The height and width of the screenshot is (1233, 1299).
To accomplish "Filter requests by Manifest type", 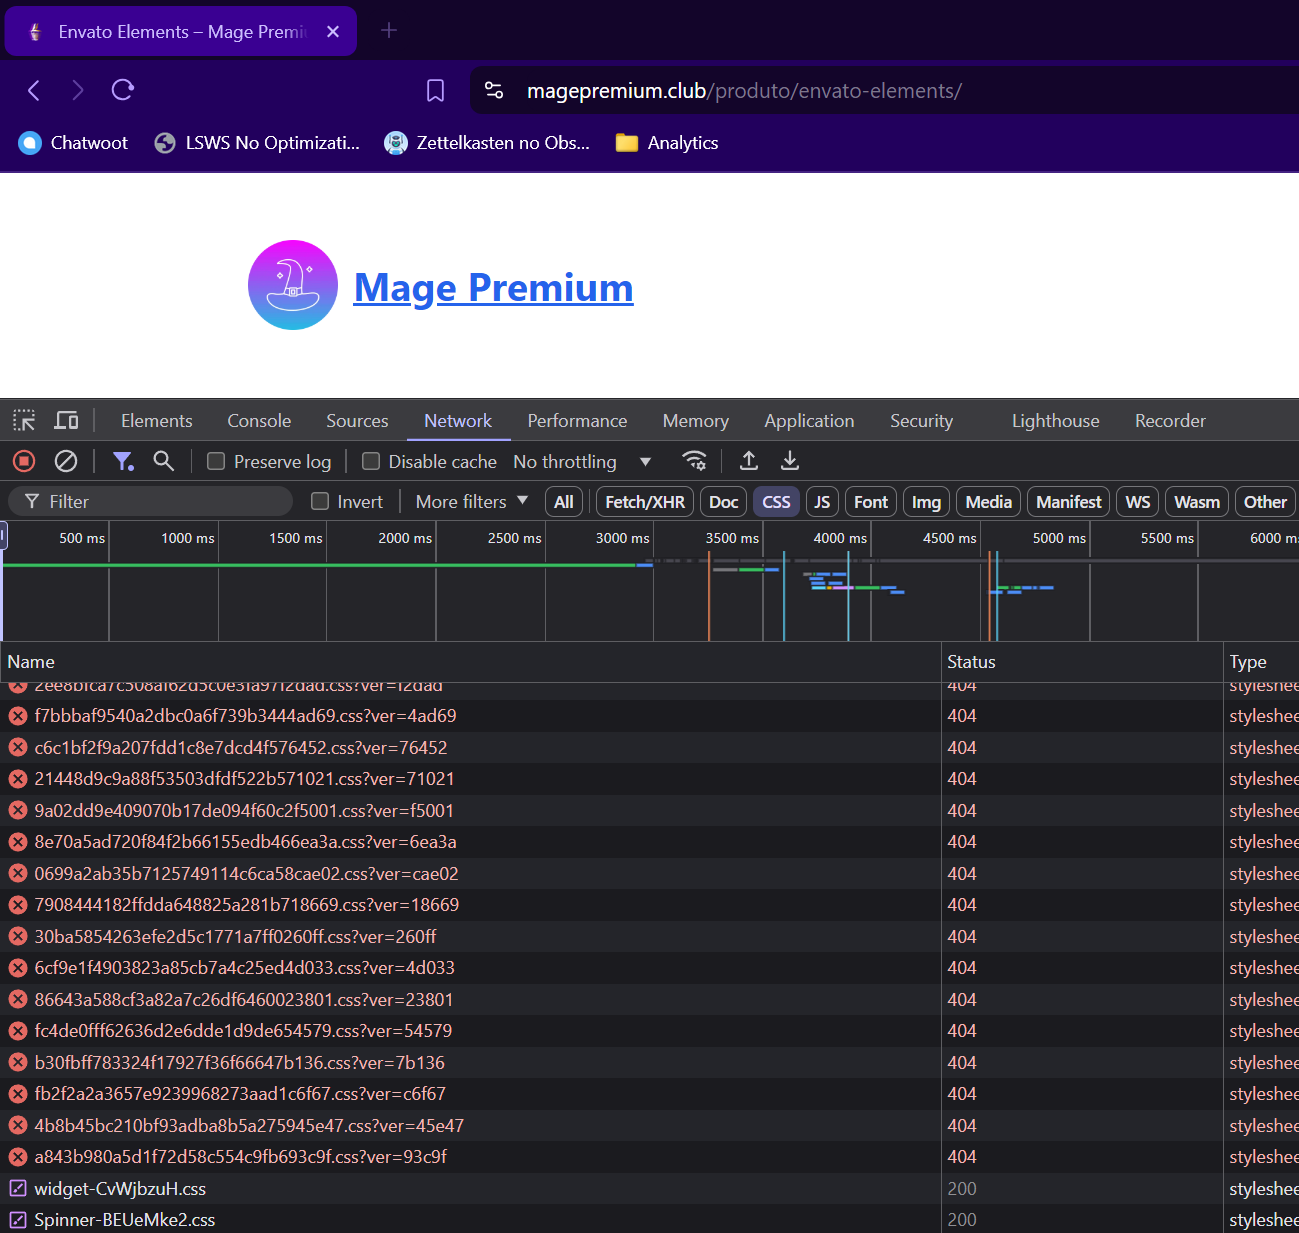I will (1069, 502).
